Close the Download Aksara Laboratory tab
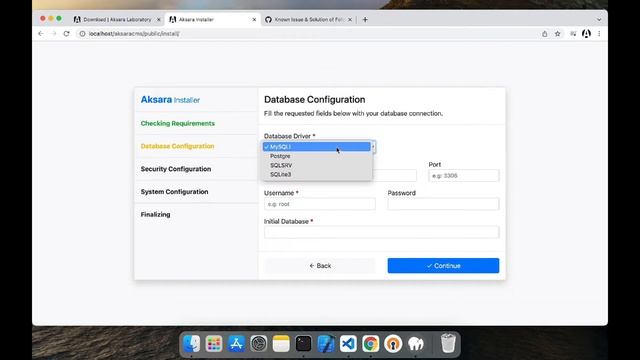Image resolution: width=640 pixels, height=360 pixels. tap(159, 20)
